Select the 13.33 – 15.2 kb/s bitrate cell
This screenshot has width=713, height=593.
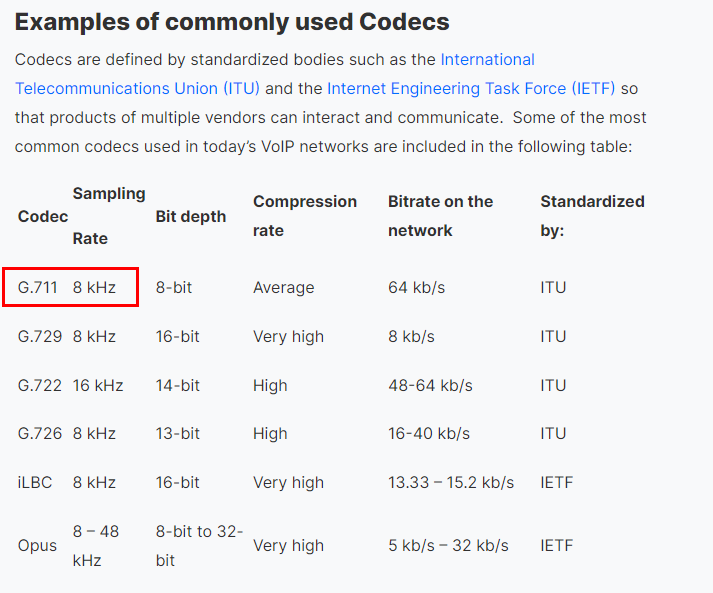pos(451,483)
